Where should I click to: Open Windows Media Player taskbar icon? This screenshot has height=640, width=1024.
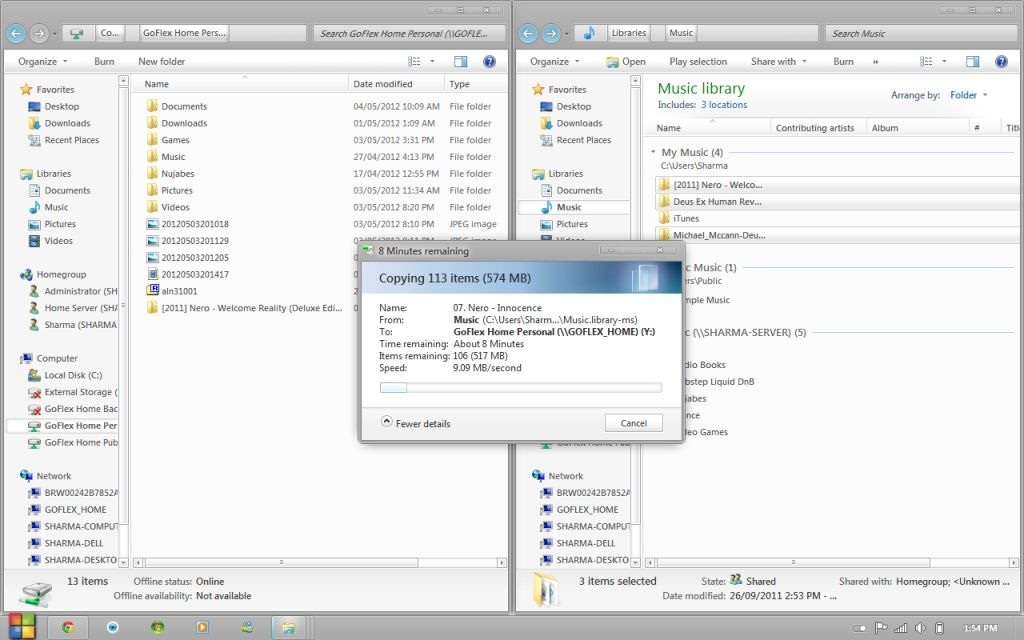[202, 628]
